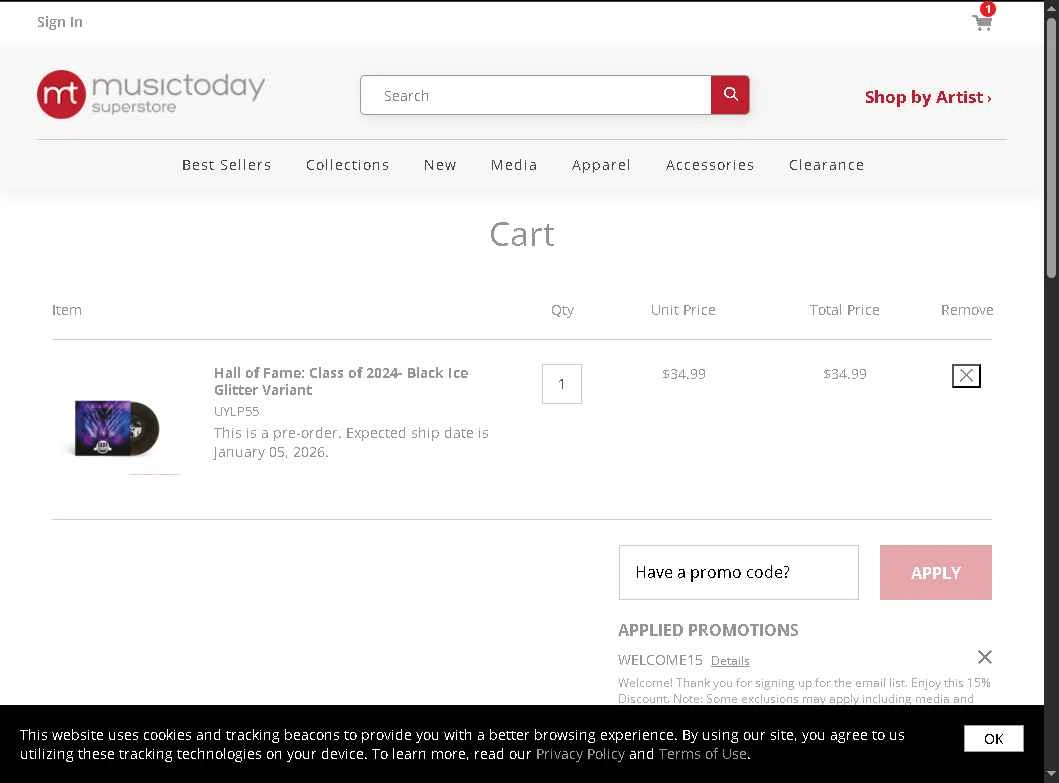Click Sign In link

pos(59,22)
